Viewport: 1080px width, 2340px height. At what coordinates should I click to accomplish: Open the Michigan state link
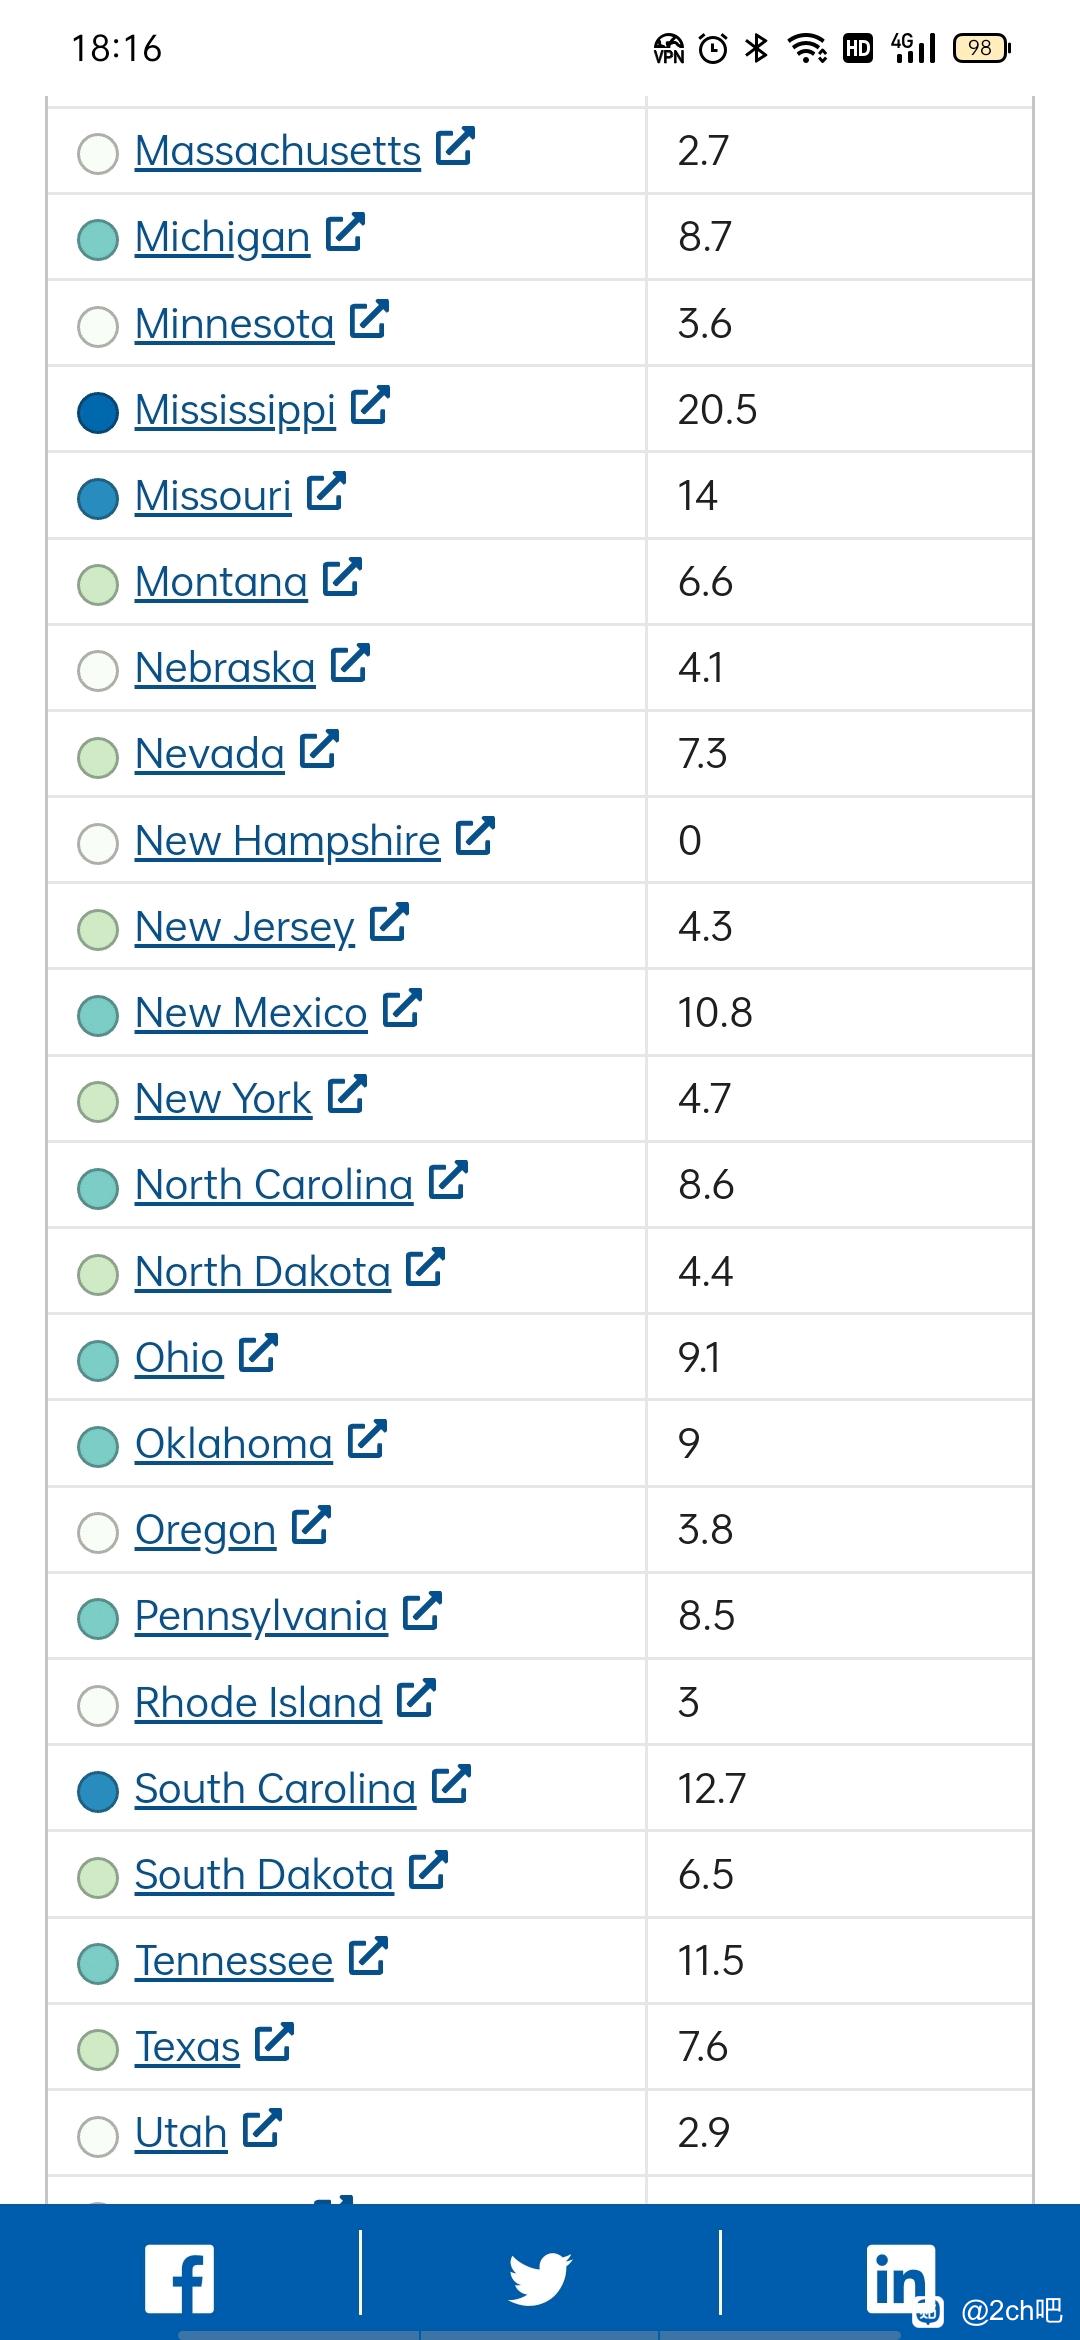tap(223, 238)
